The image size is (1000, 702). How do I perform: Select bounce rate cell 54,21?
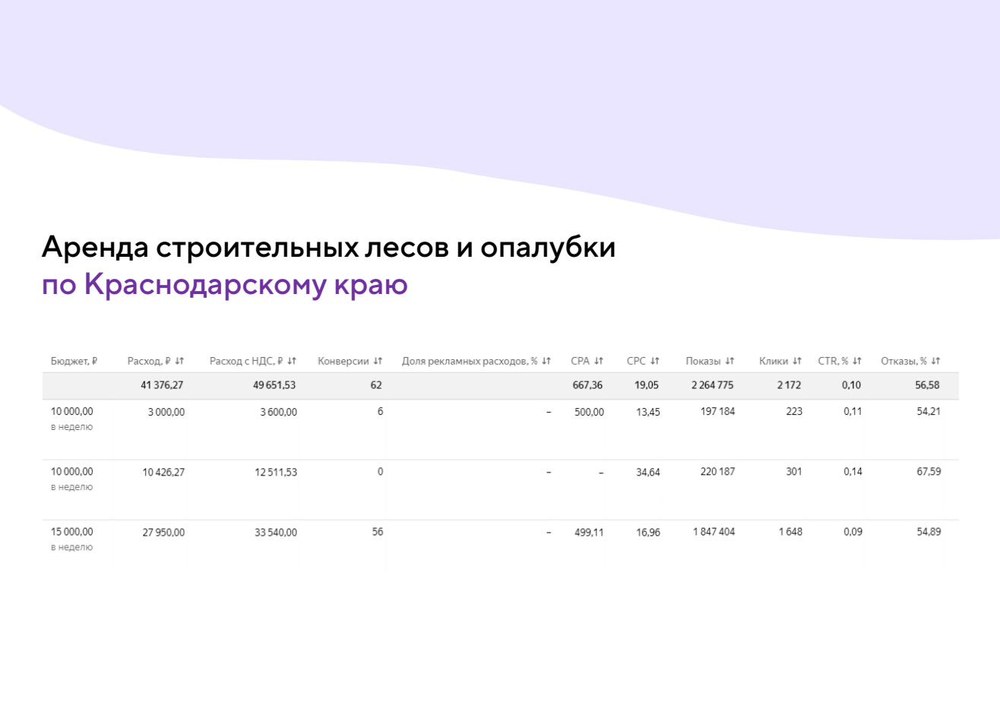tap(929, 412)
